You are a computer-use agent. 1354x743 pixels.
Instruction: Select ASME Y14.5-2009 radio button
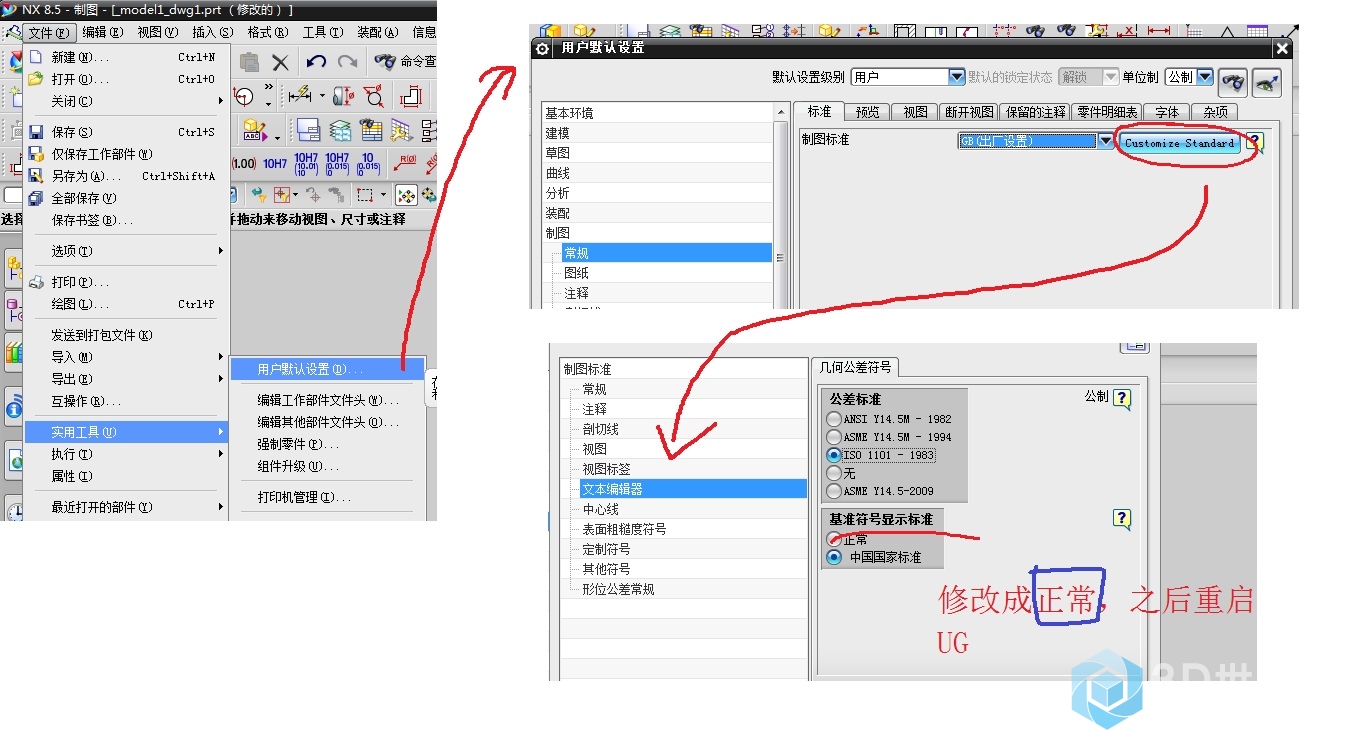tap(835, 491)
